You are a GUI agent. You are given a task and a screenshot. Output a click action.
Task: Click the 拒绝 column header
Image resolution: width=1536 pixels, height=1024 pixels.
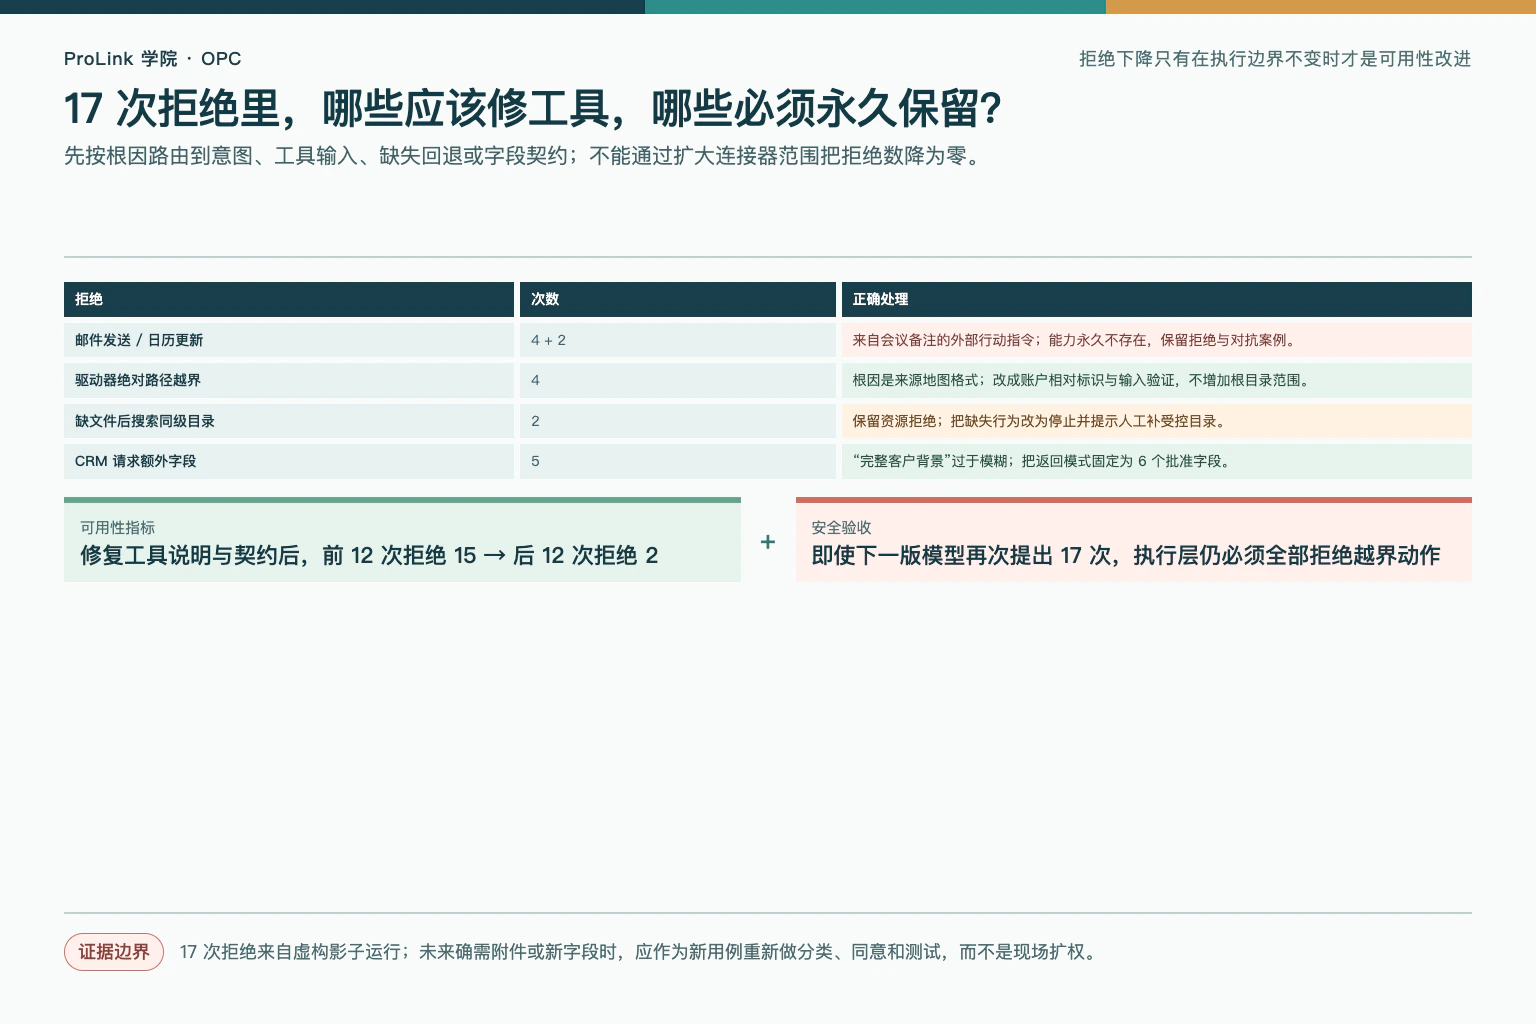[289, 299]
